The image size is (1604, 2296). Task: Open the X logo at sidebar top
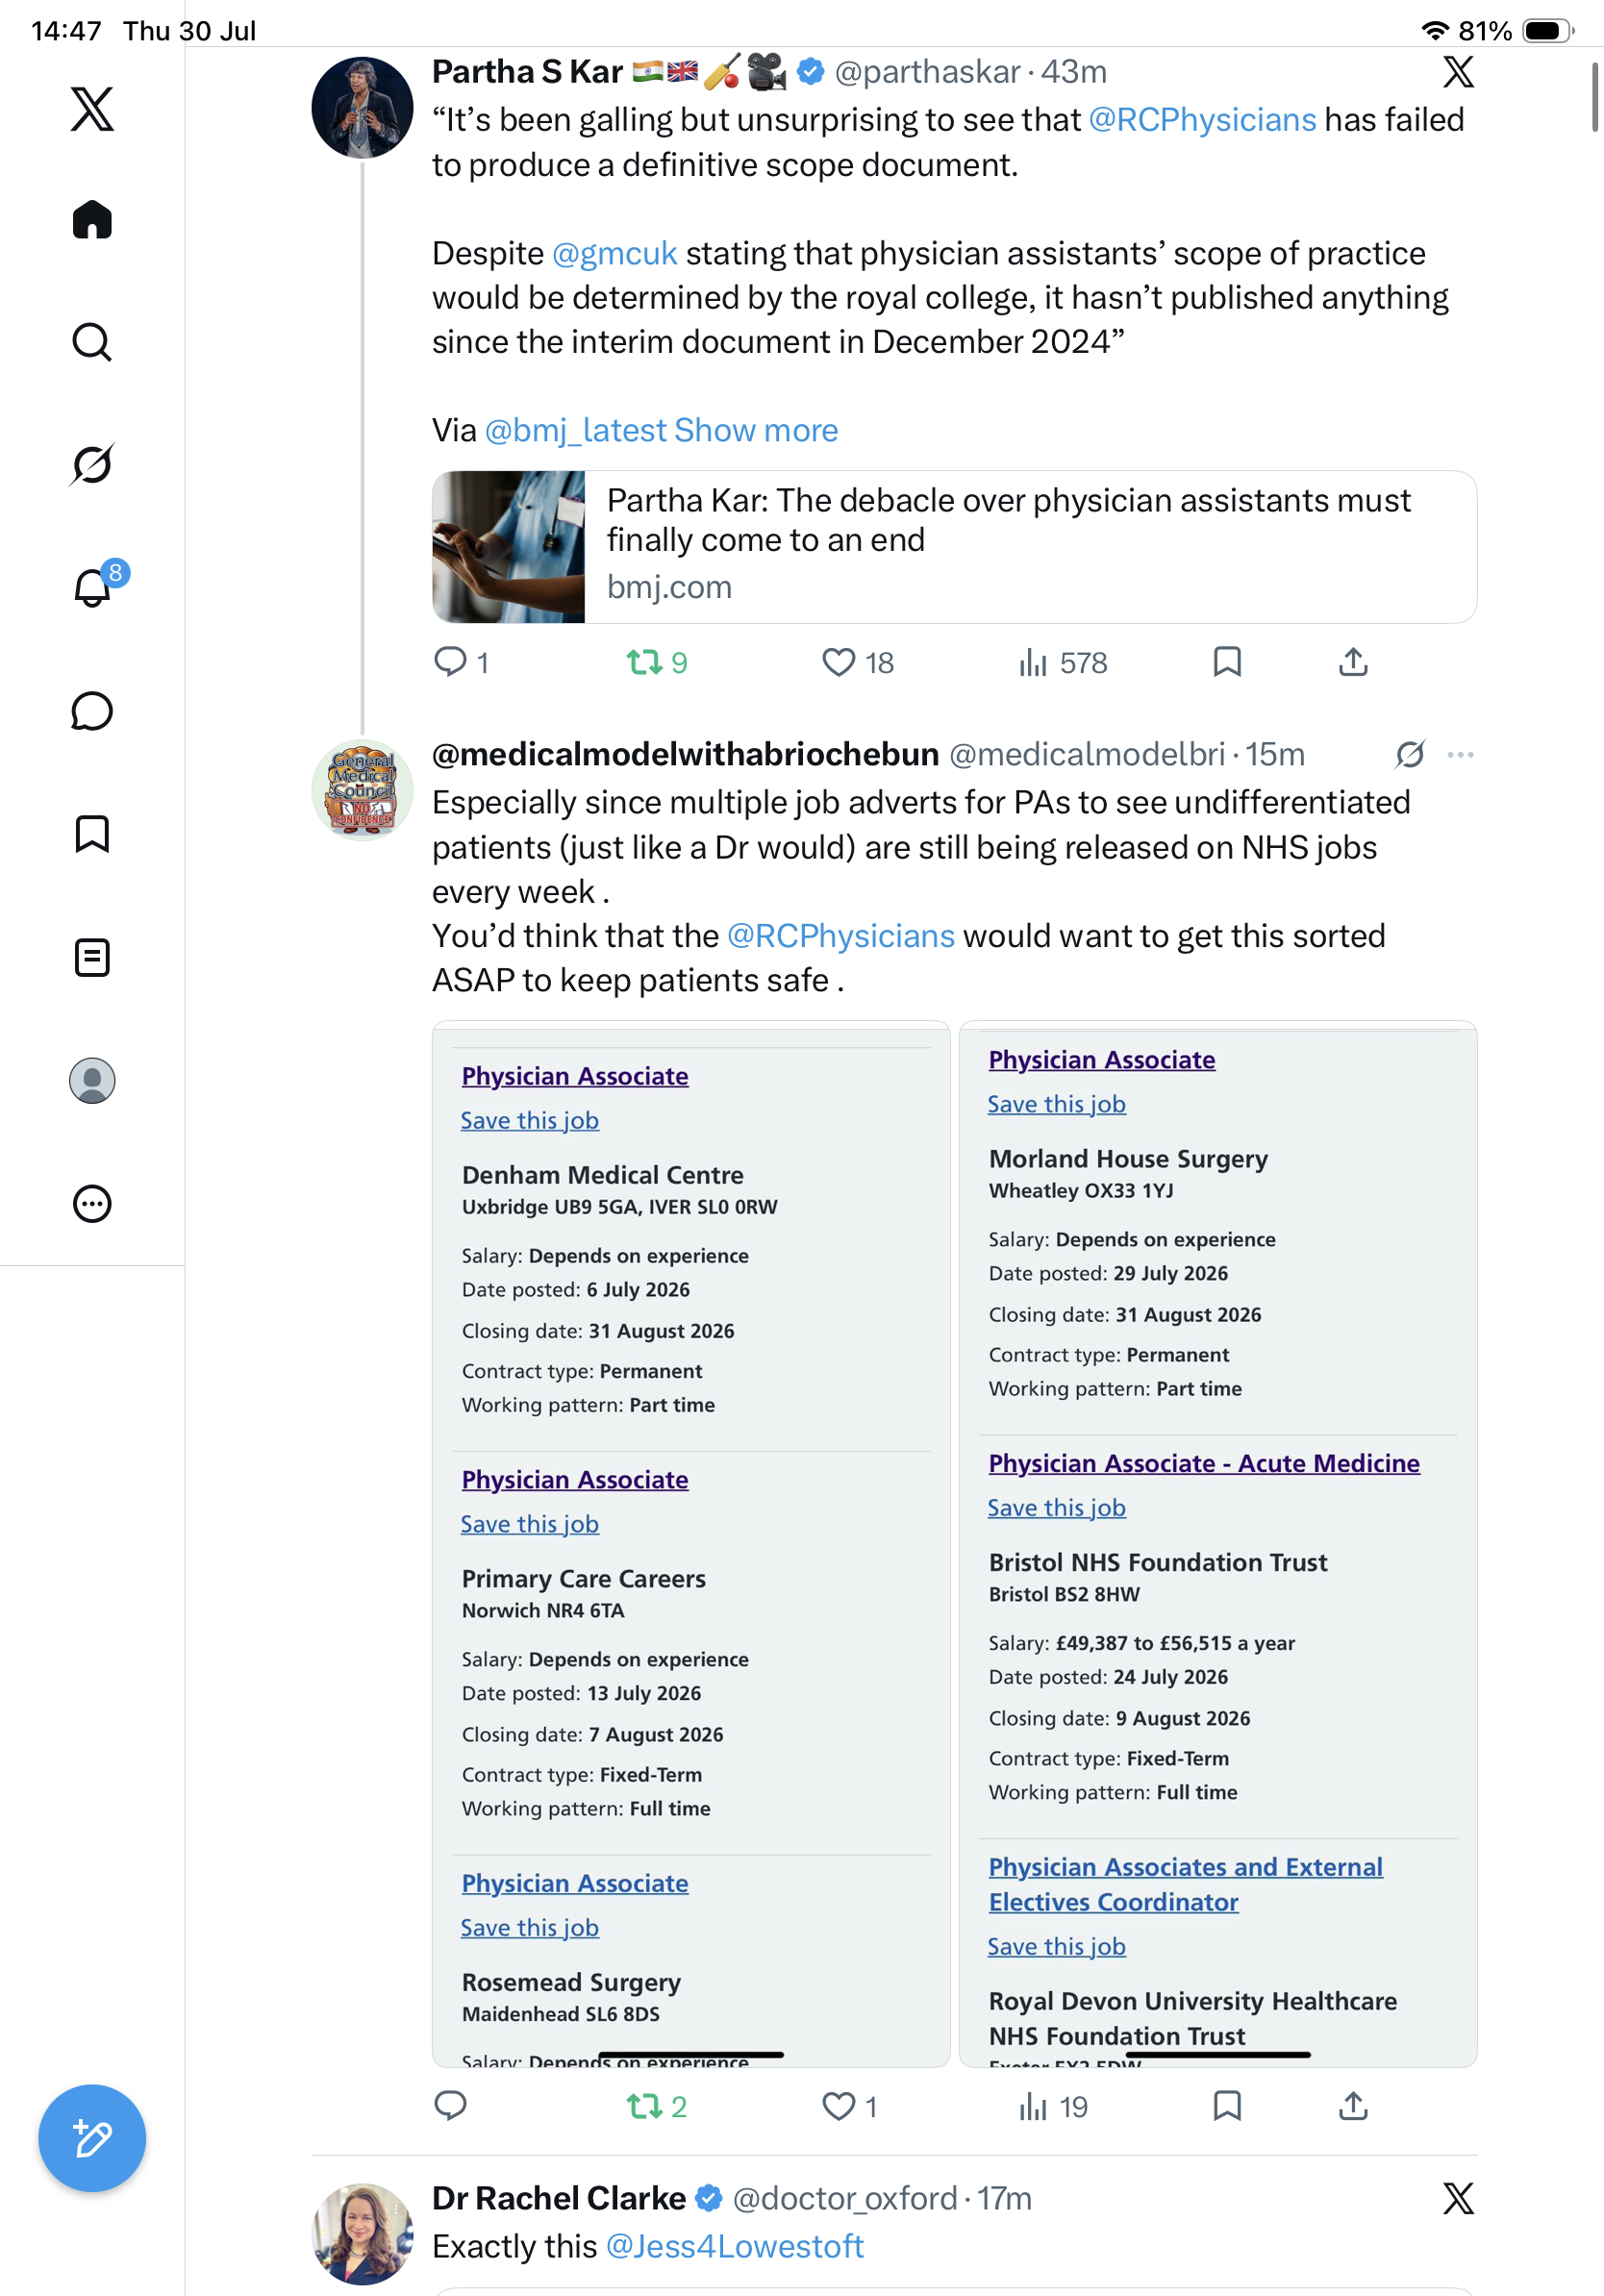[92, 109]
